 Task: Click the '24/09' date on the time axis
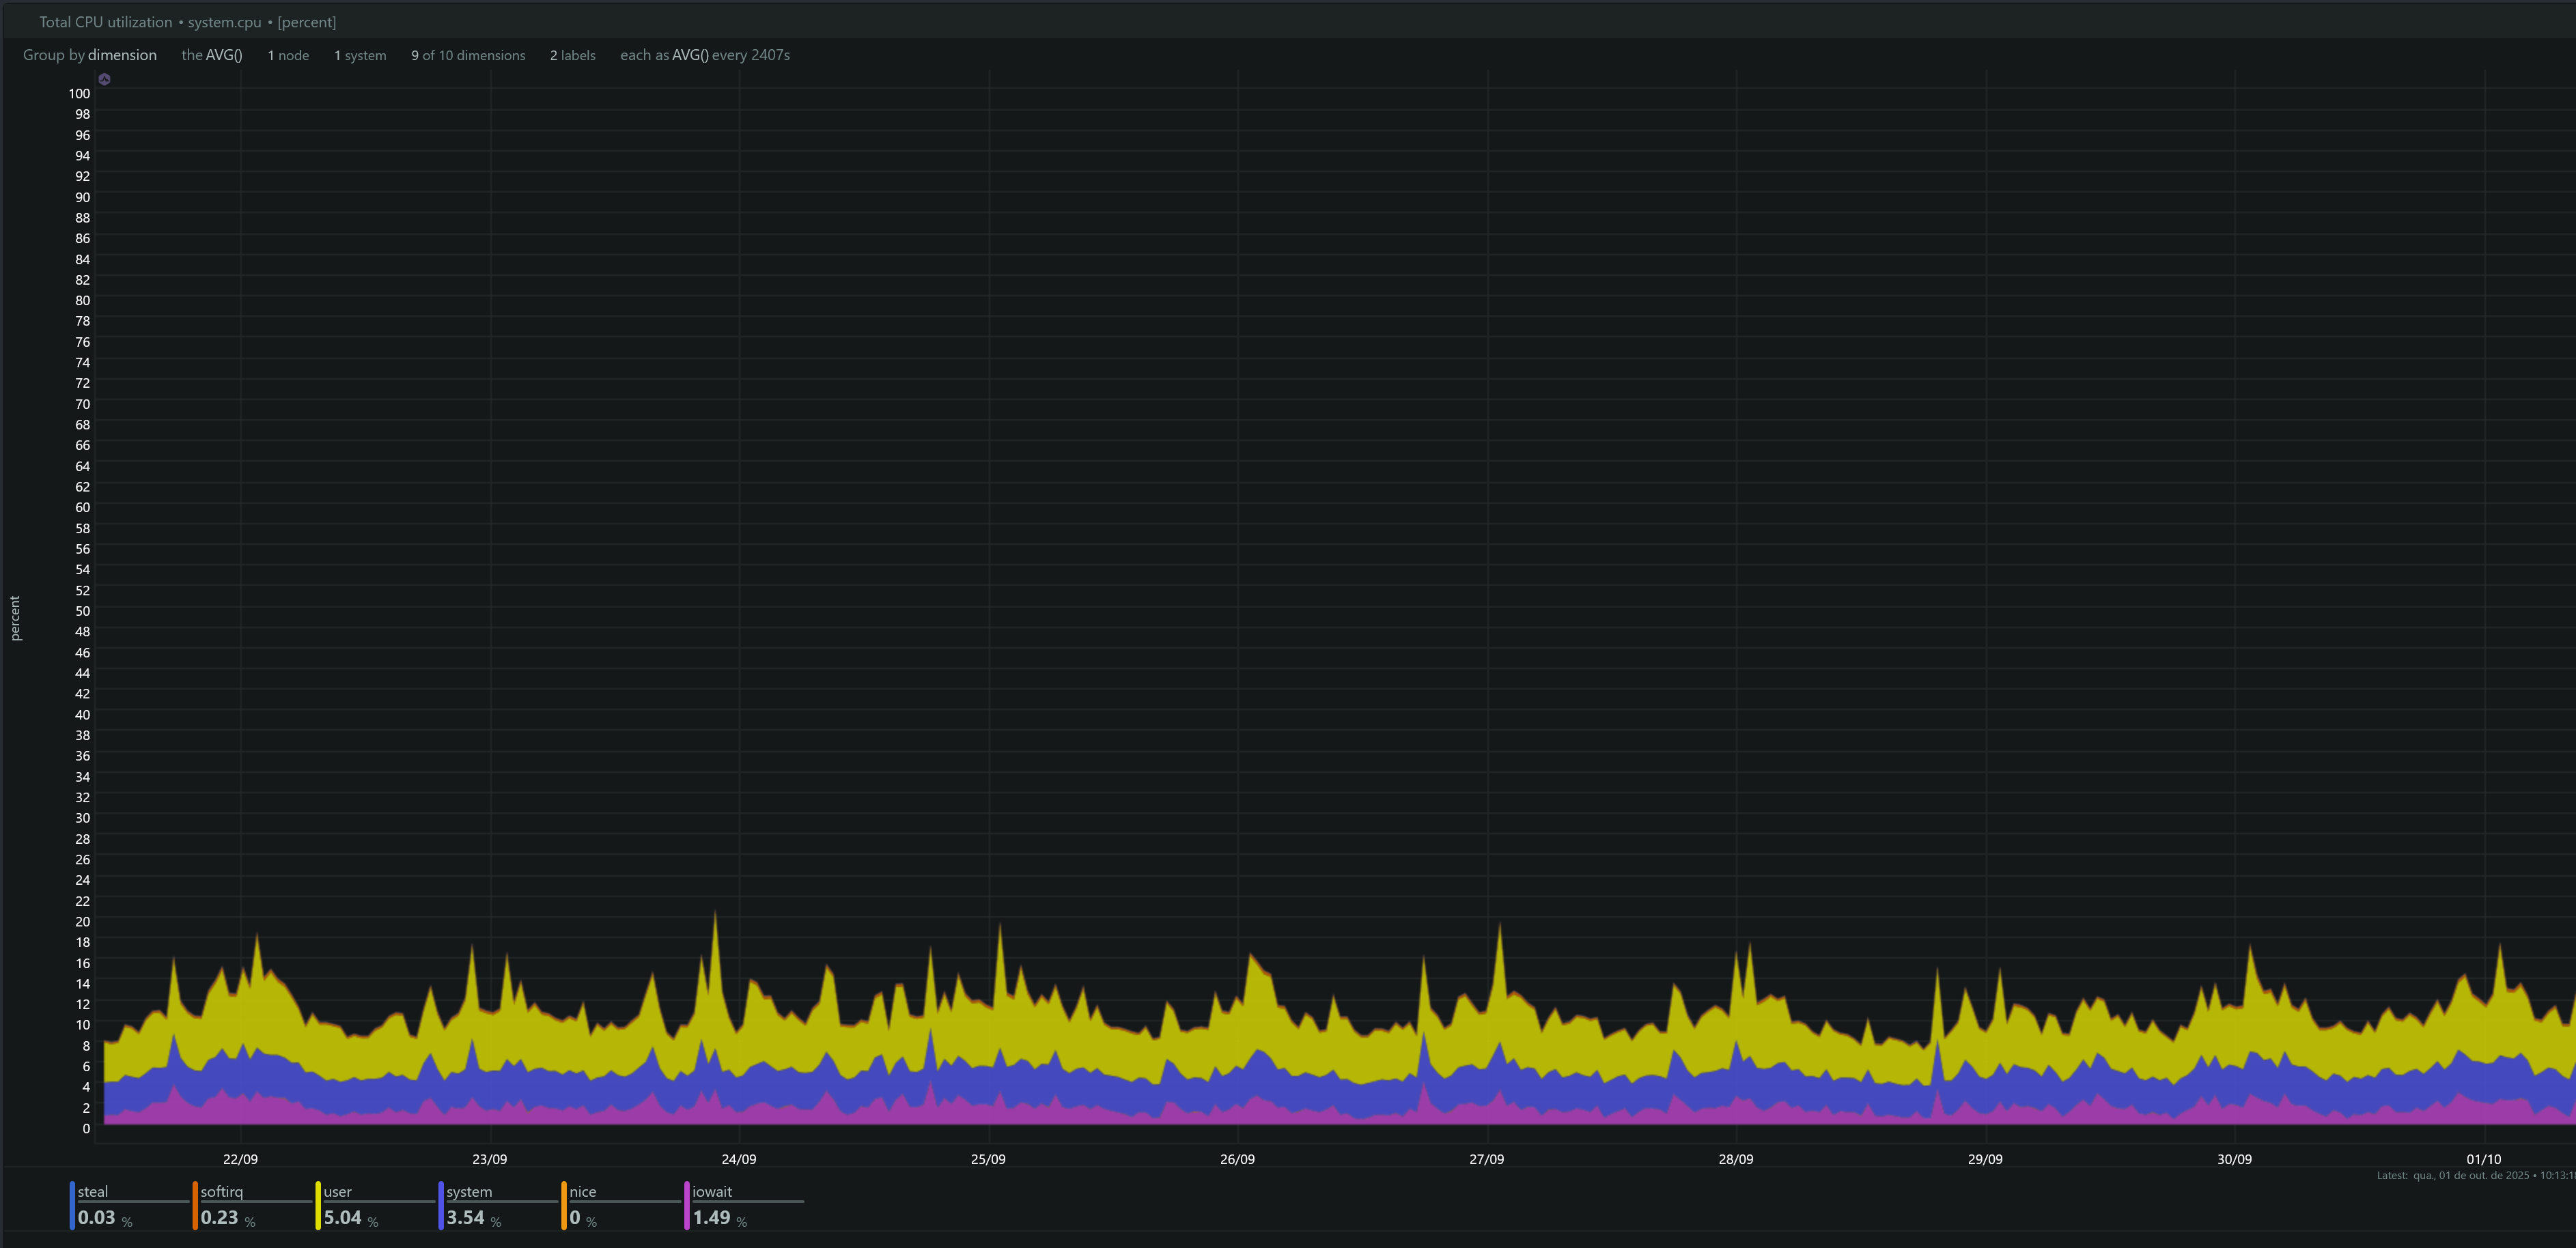click(739, 1159)
